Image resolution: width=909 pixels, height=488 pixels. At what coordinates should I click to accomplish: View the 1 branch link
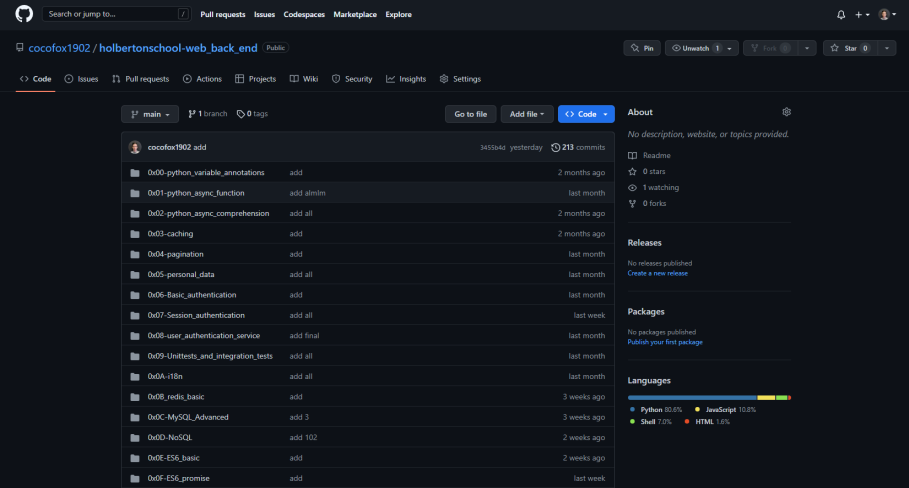208,114
